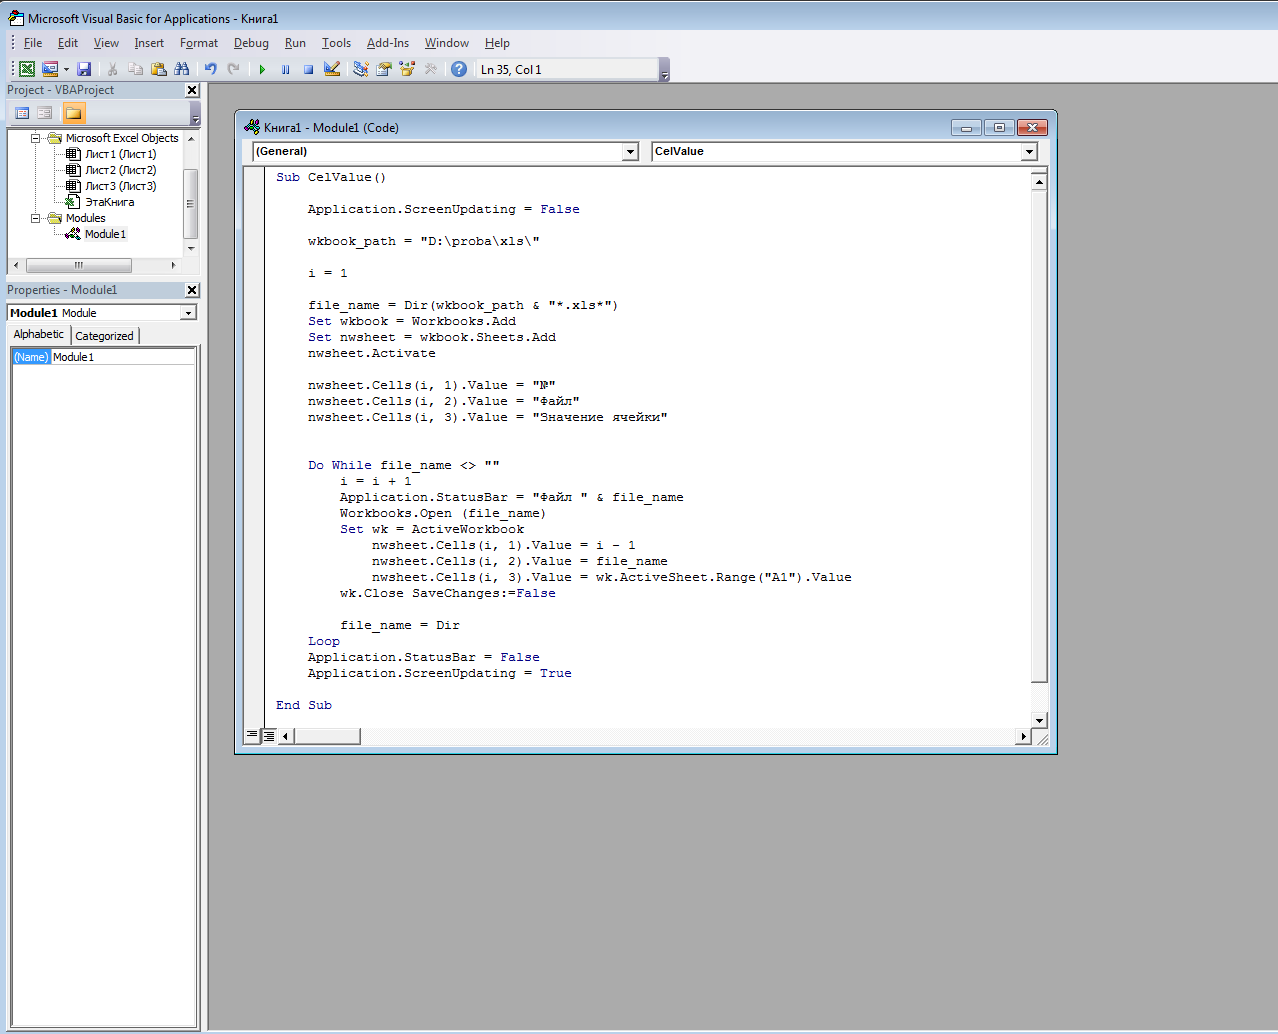Open the Insert object dropdown arrow

coord(66,69)
